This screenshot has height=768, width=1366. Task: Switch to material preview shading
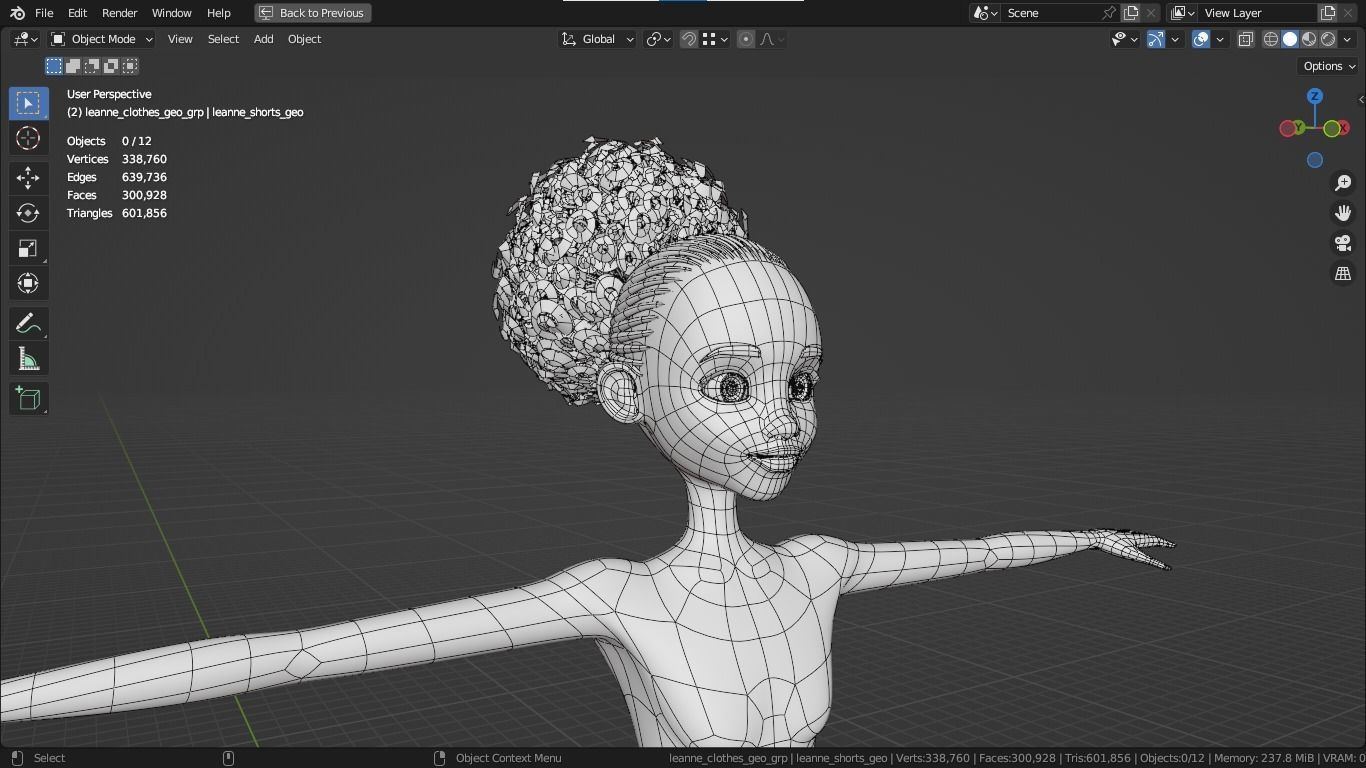point(1309,39)
